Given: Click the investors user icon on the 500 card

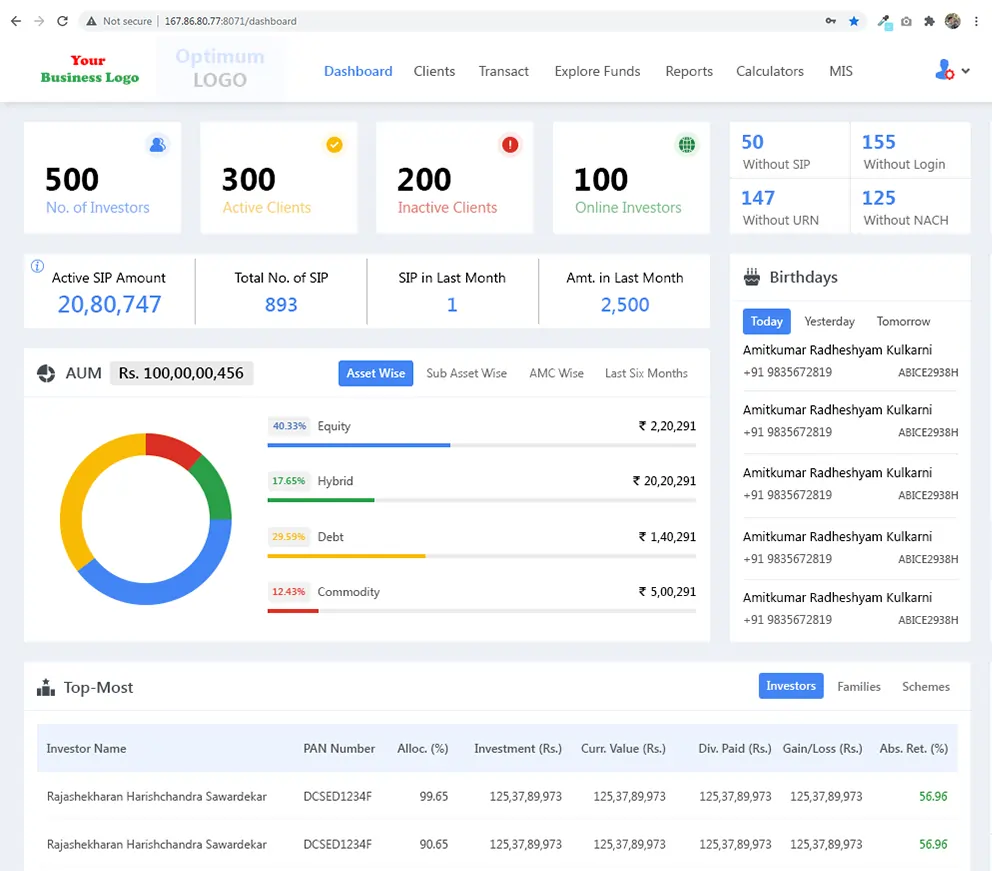Looking at the screenshot, I should [x=157, y=145].
